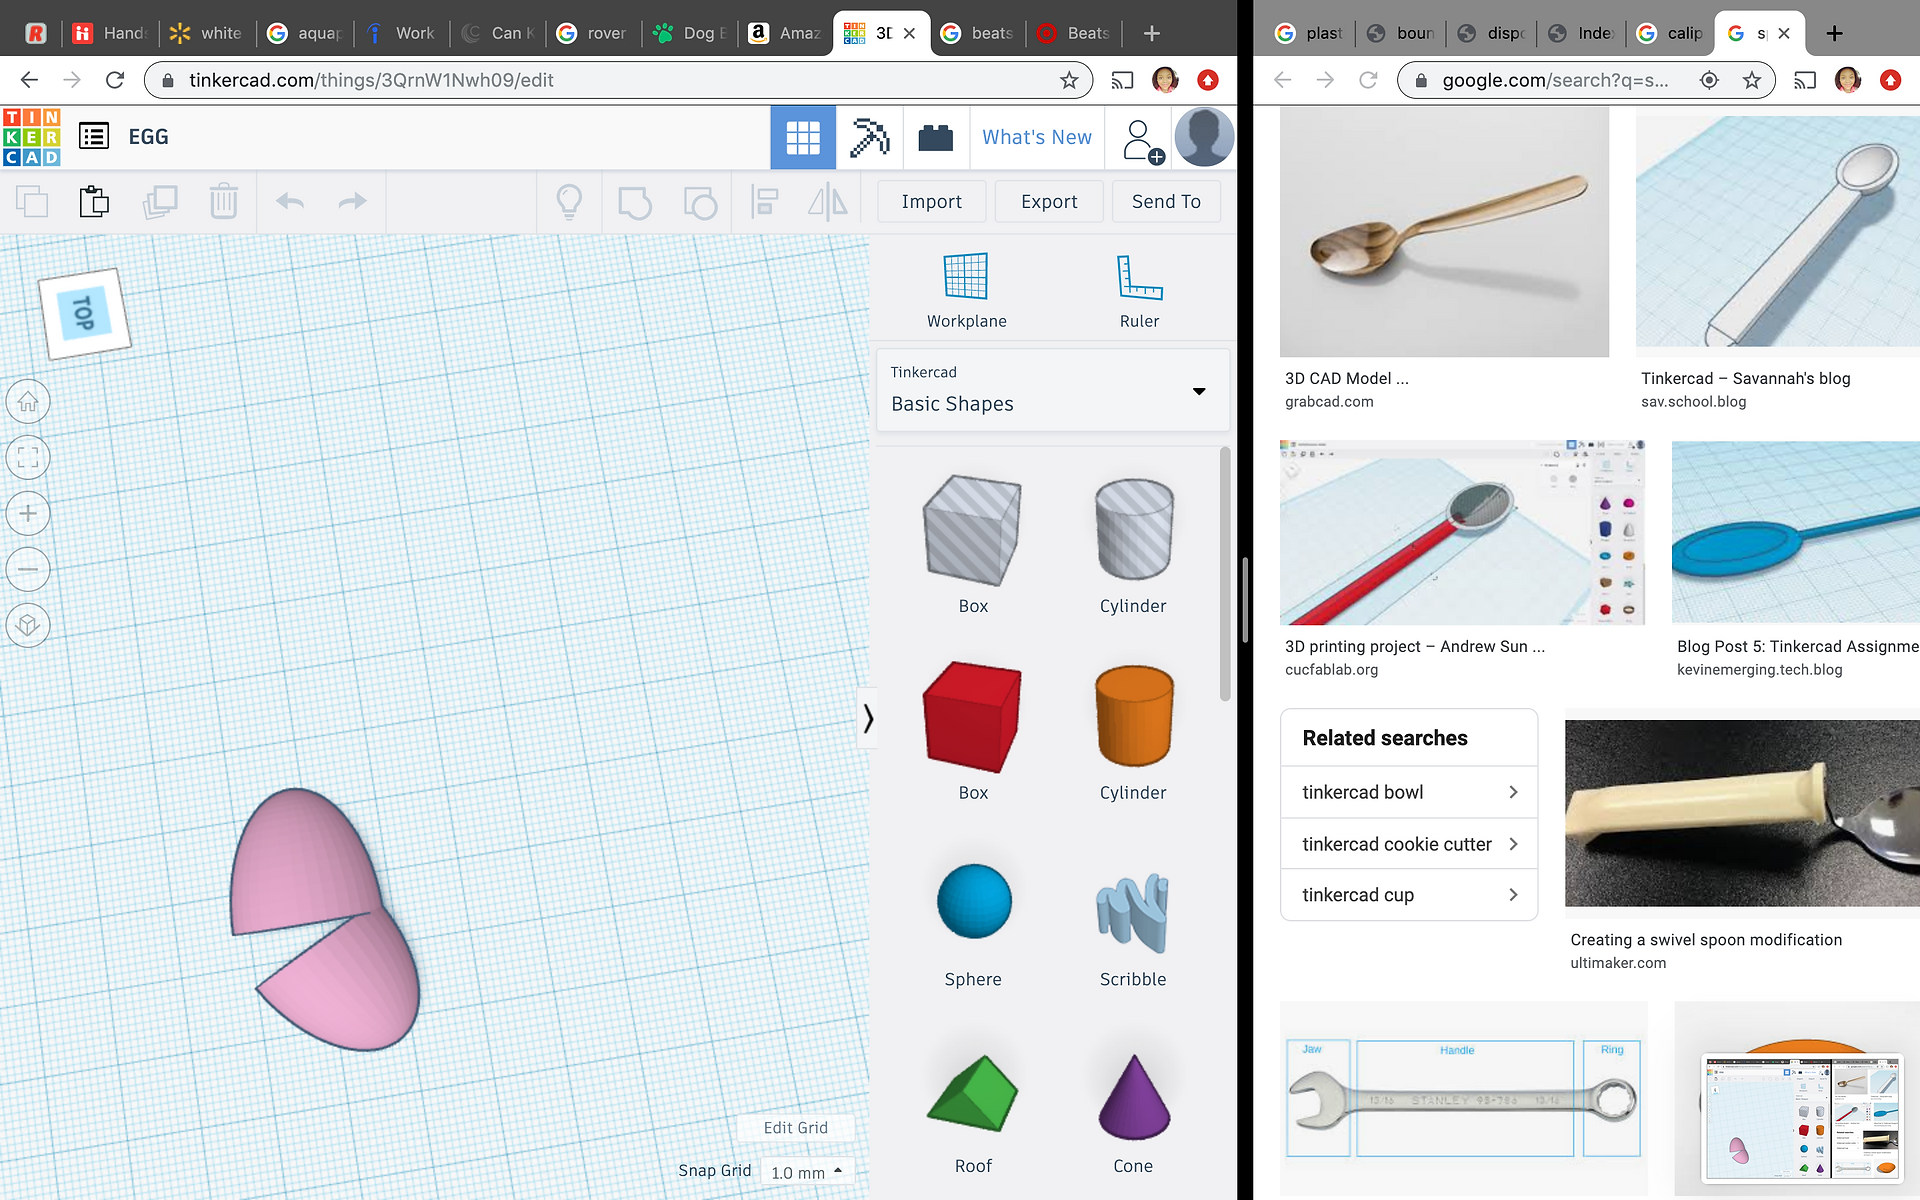This screenshot has width=1920, height=1200.
Task: Click the Align tool icon
Action: 765,202
